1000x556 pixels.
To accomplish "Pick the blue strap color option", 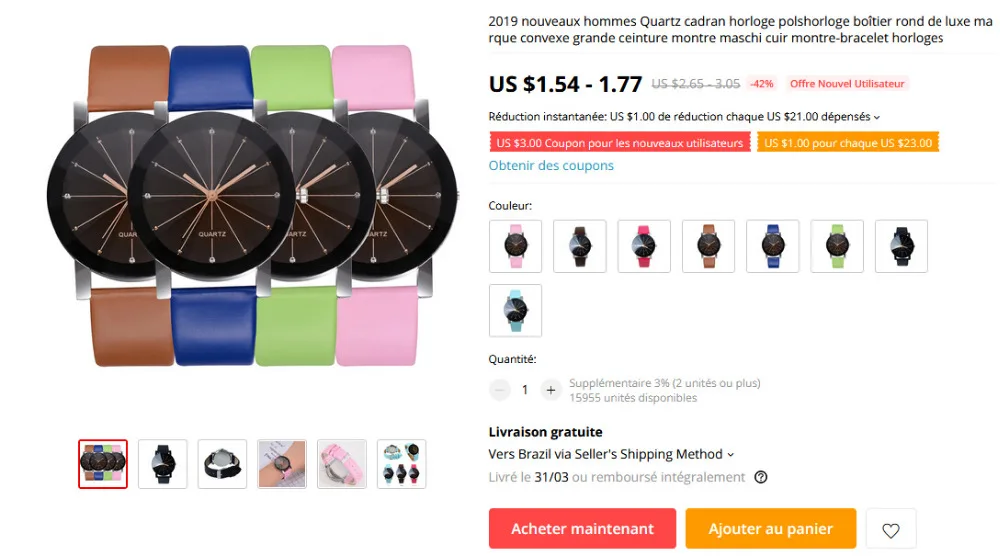I will 773,246.
